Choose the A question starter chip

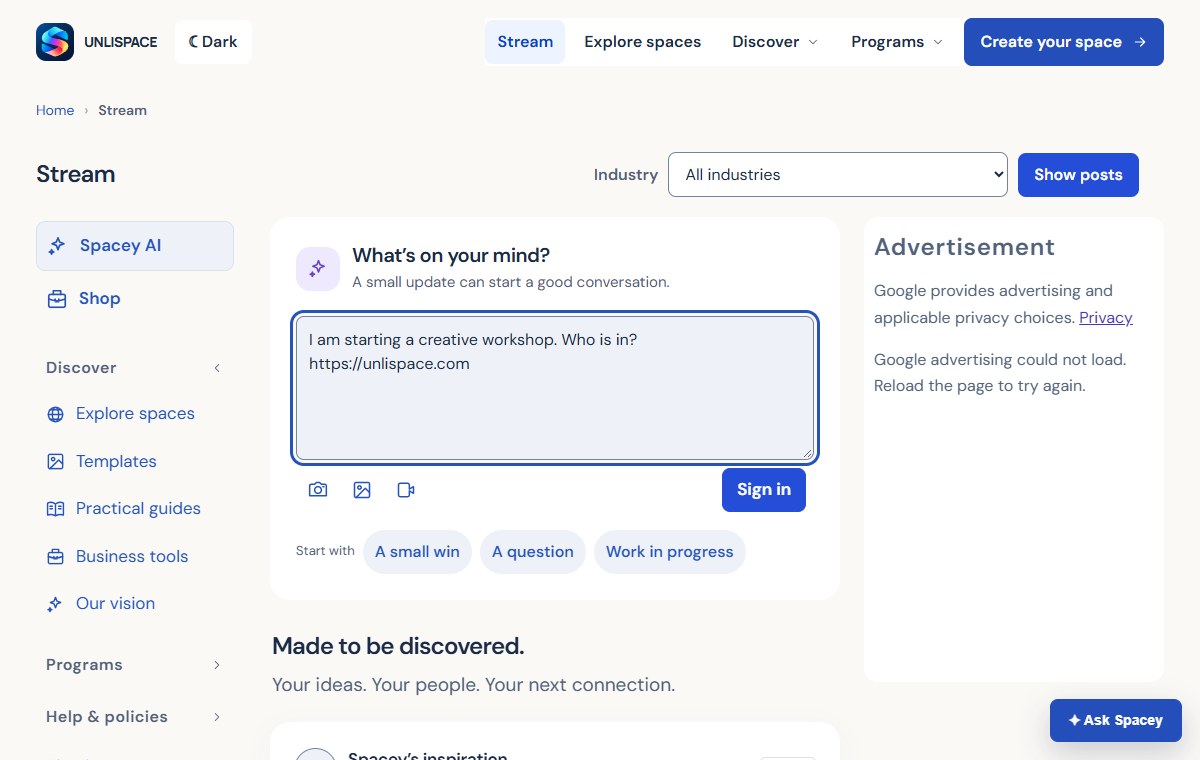[x=533, y=552]
